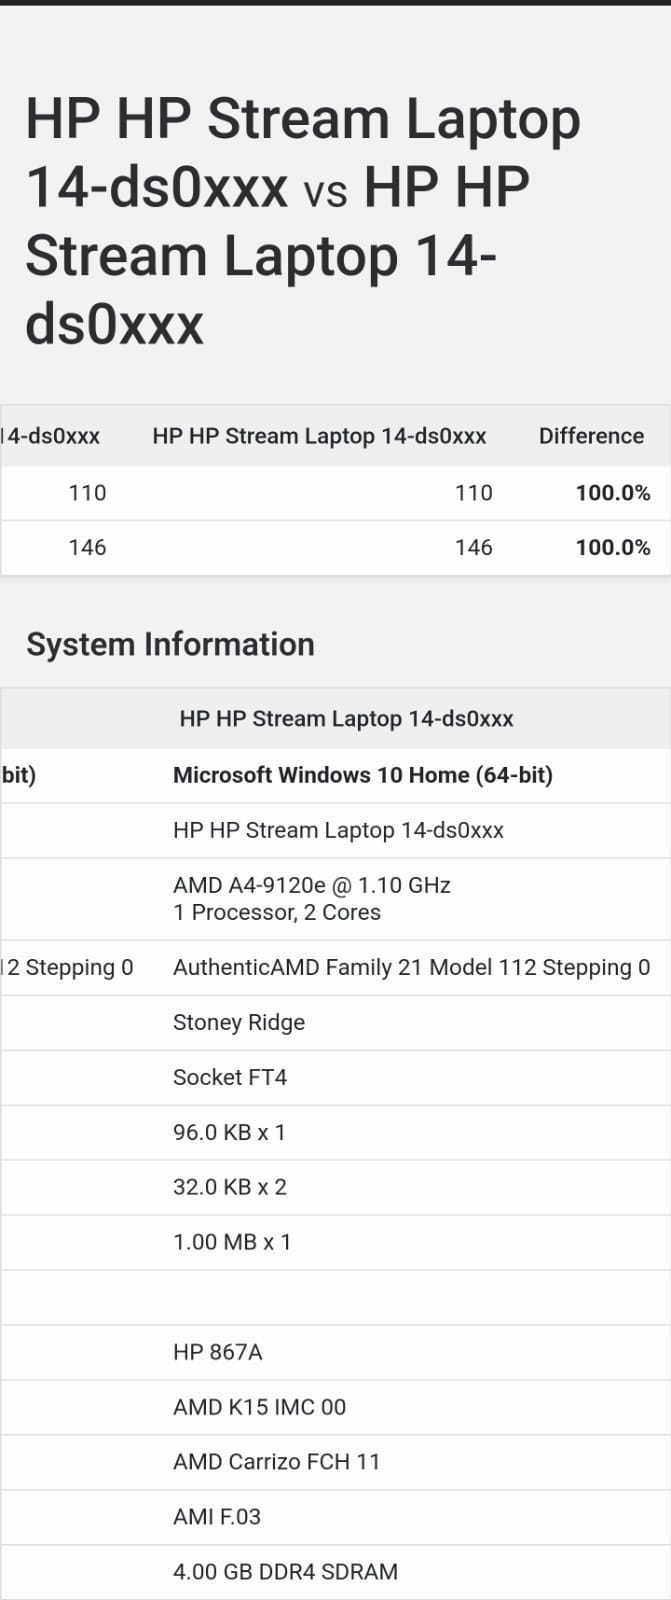Click the Stoney Ridge codename cell
Viewport: 671px width, 1600px height.
coord(238,1022)
